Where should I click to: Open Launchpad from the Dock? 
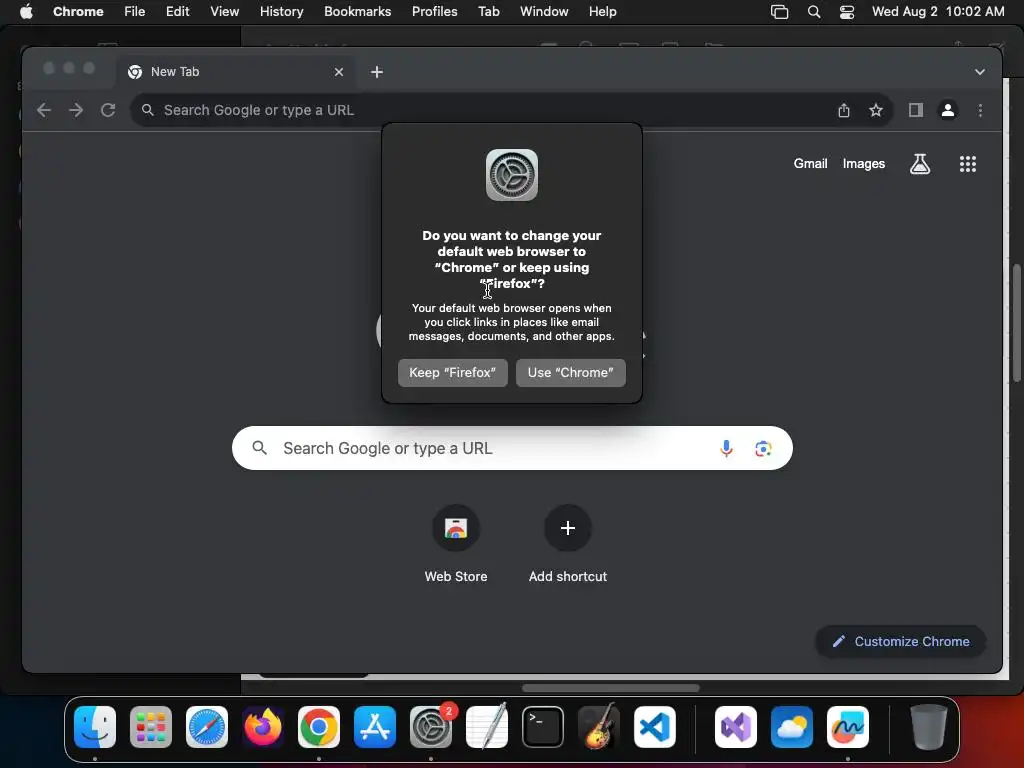(151, 727)
